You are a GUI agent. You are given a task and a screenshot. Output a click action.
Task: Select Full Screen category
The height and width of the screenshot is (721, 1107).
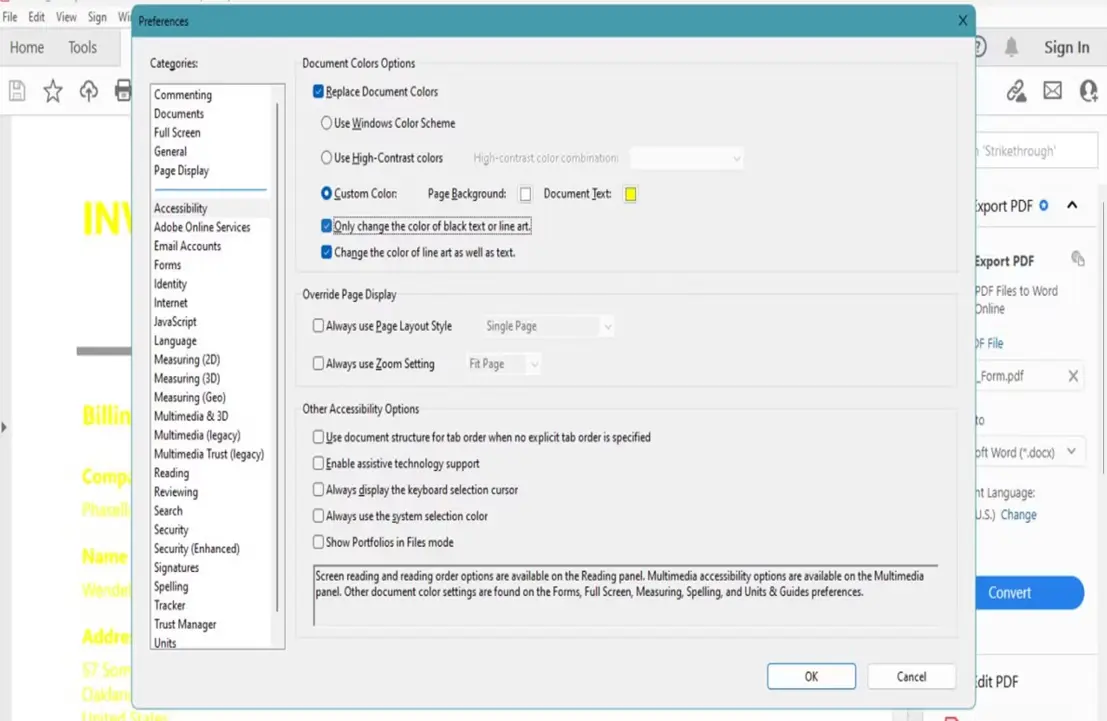[177, 133]
